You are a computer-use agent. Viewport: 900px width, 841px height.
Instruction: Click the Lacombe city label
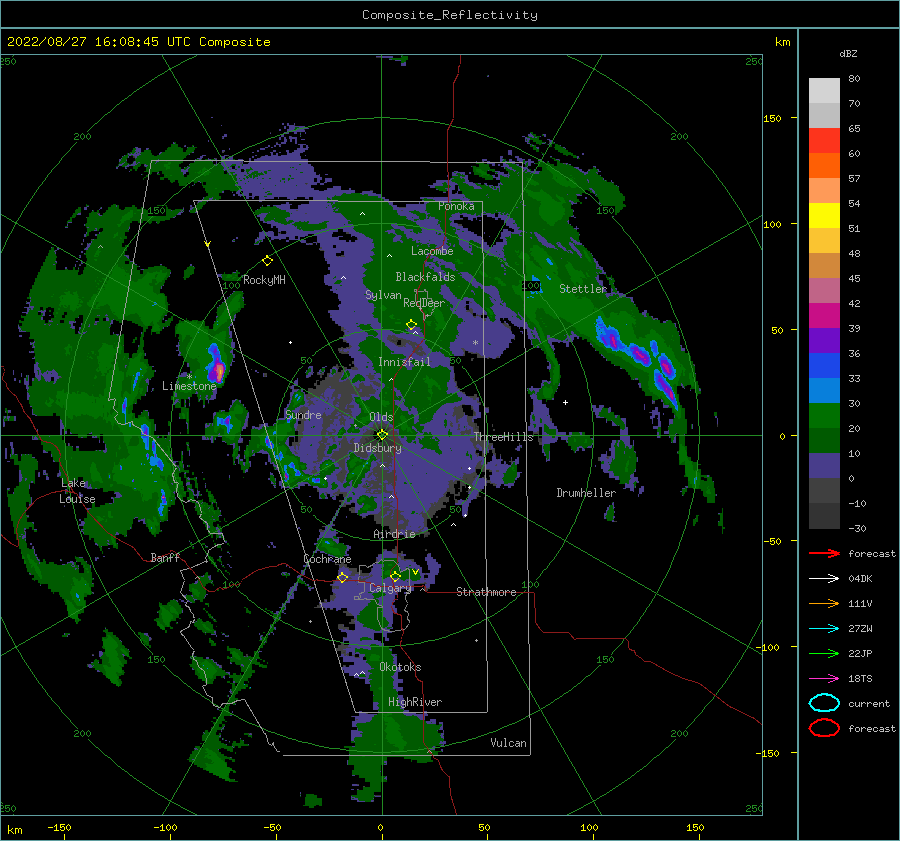pos(432,251)
